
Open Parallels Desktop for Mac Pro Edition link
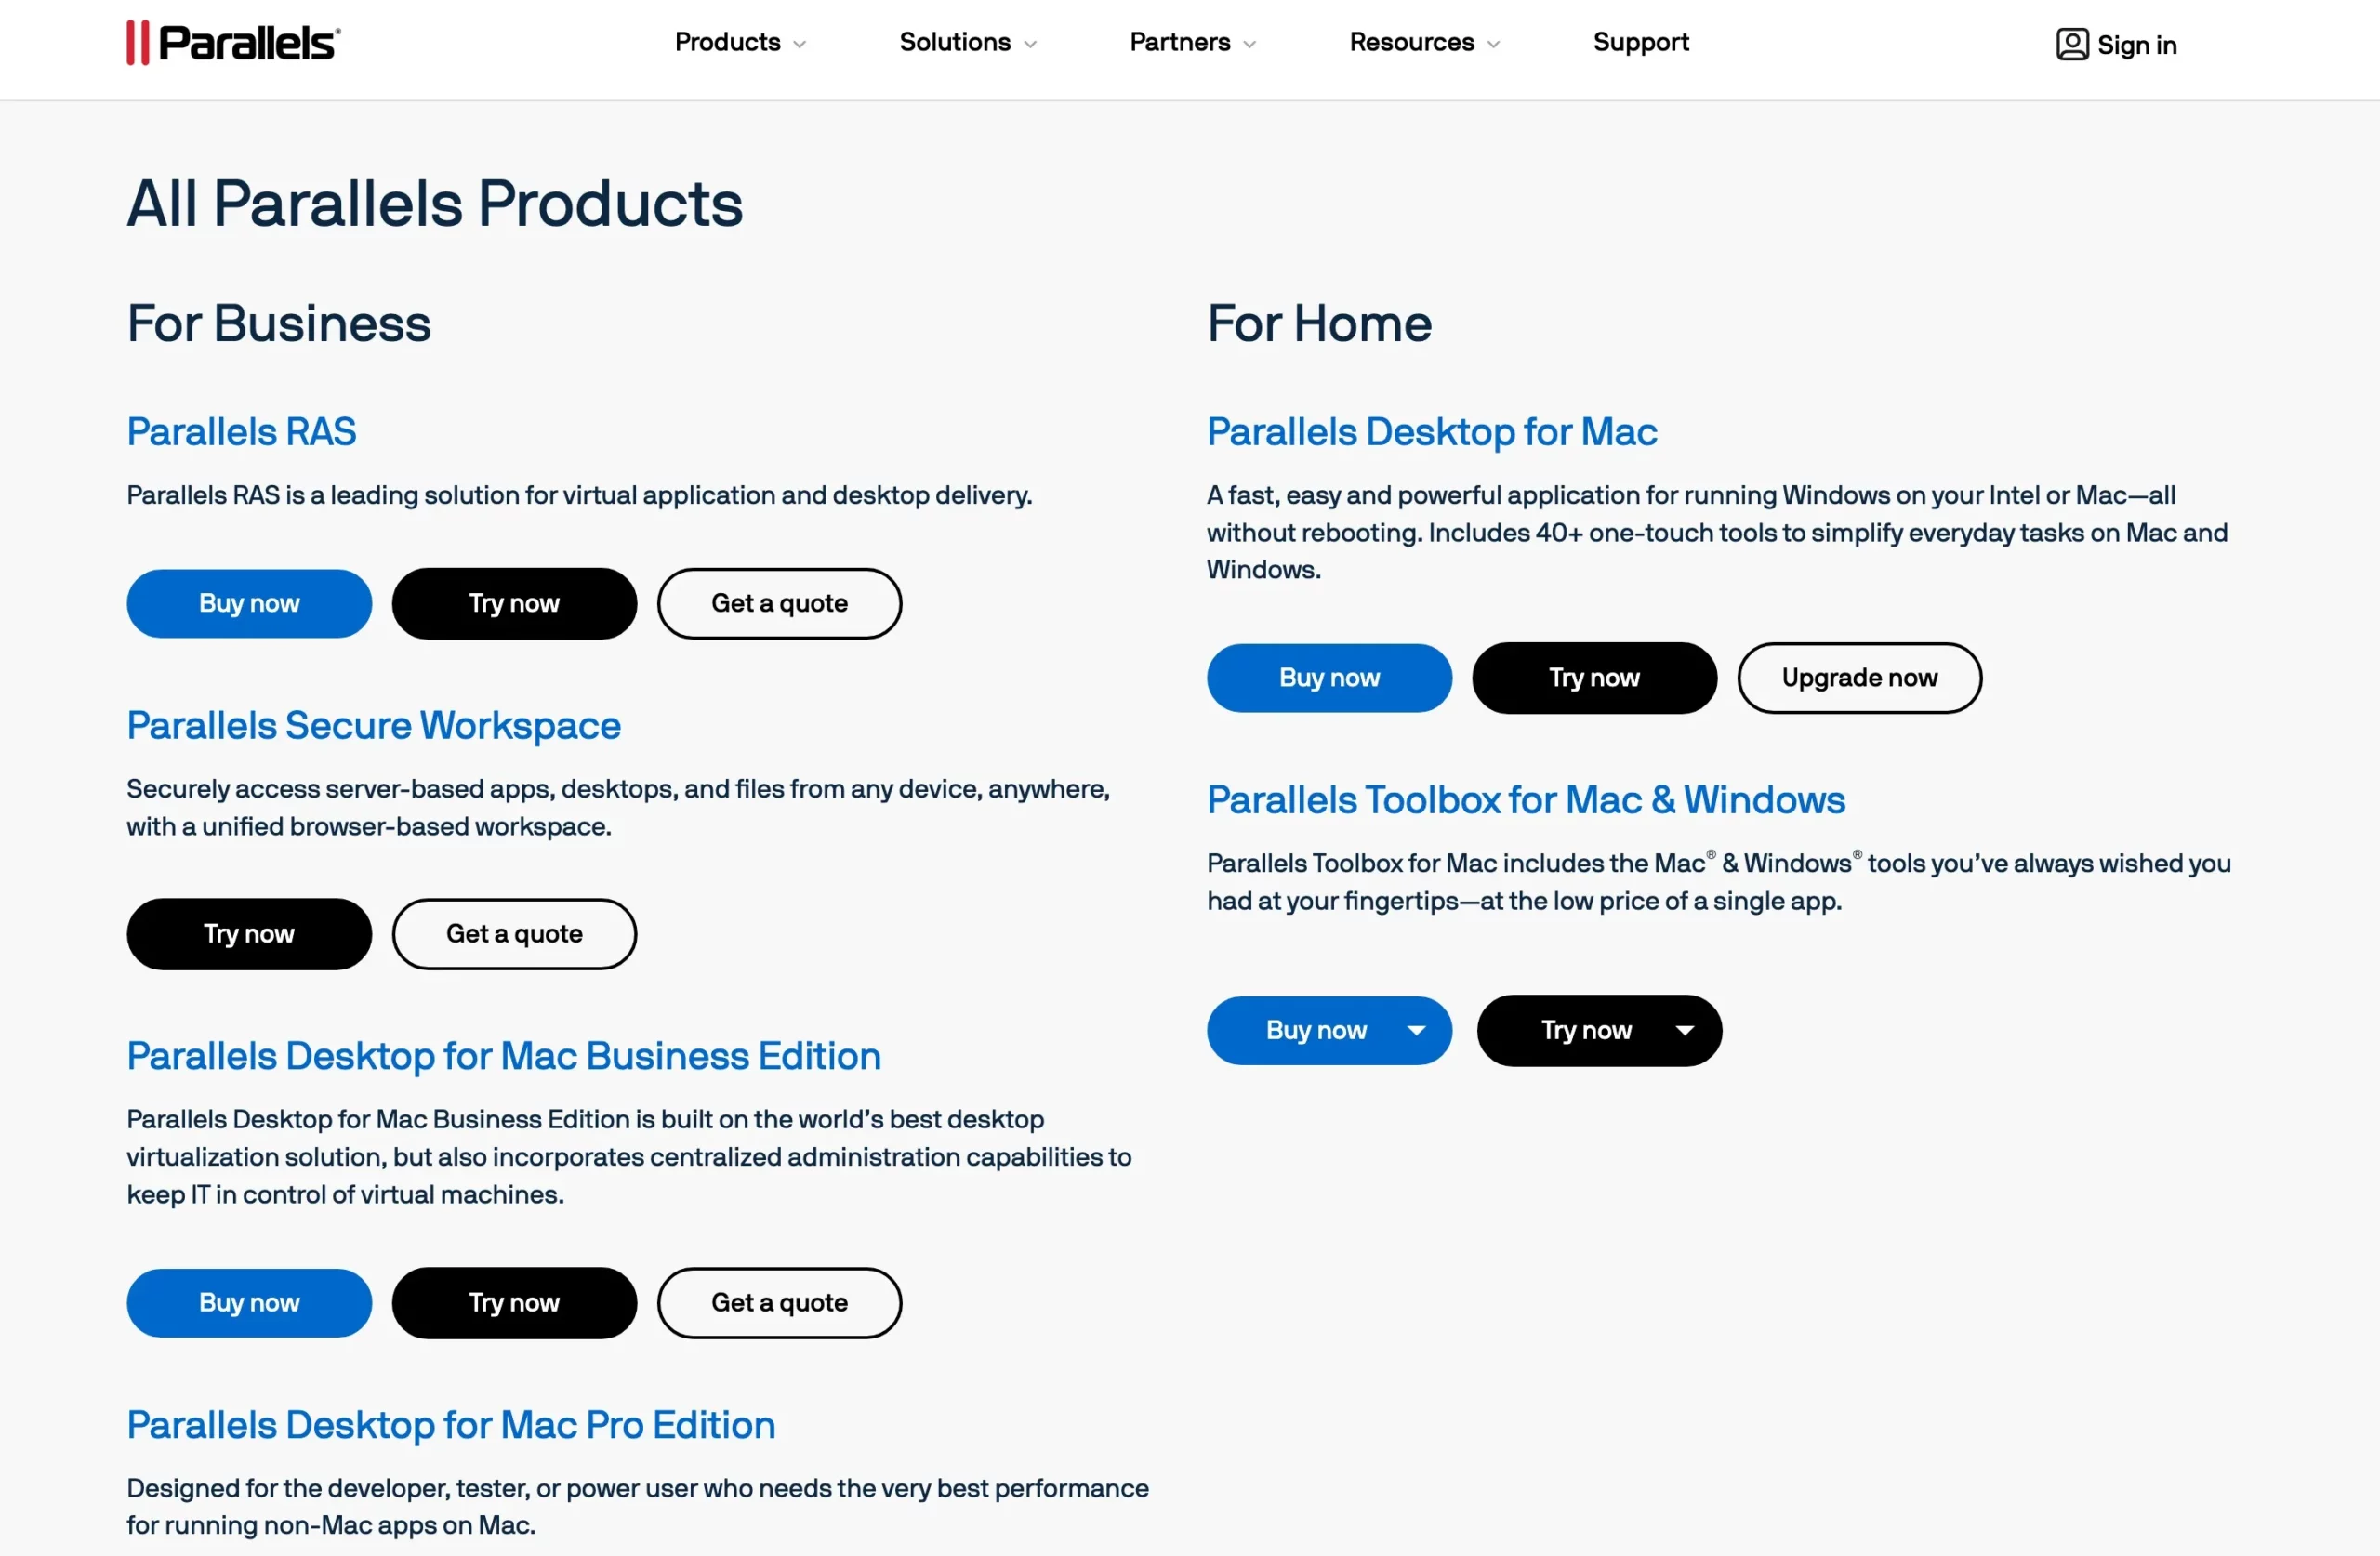tap(450, 1424)
